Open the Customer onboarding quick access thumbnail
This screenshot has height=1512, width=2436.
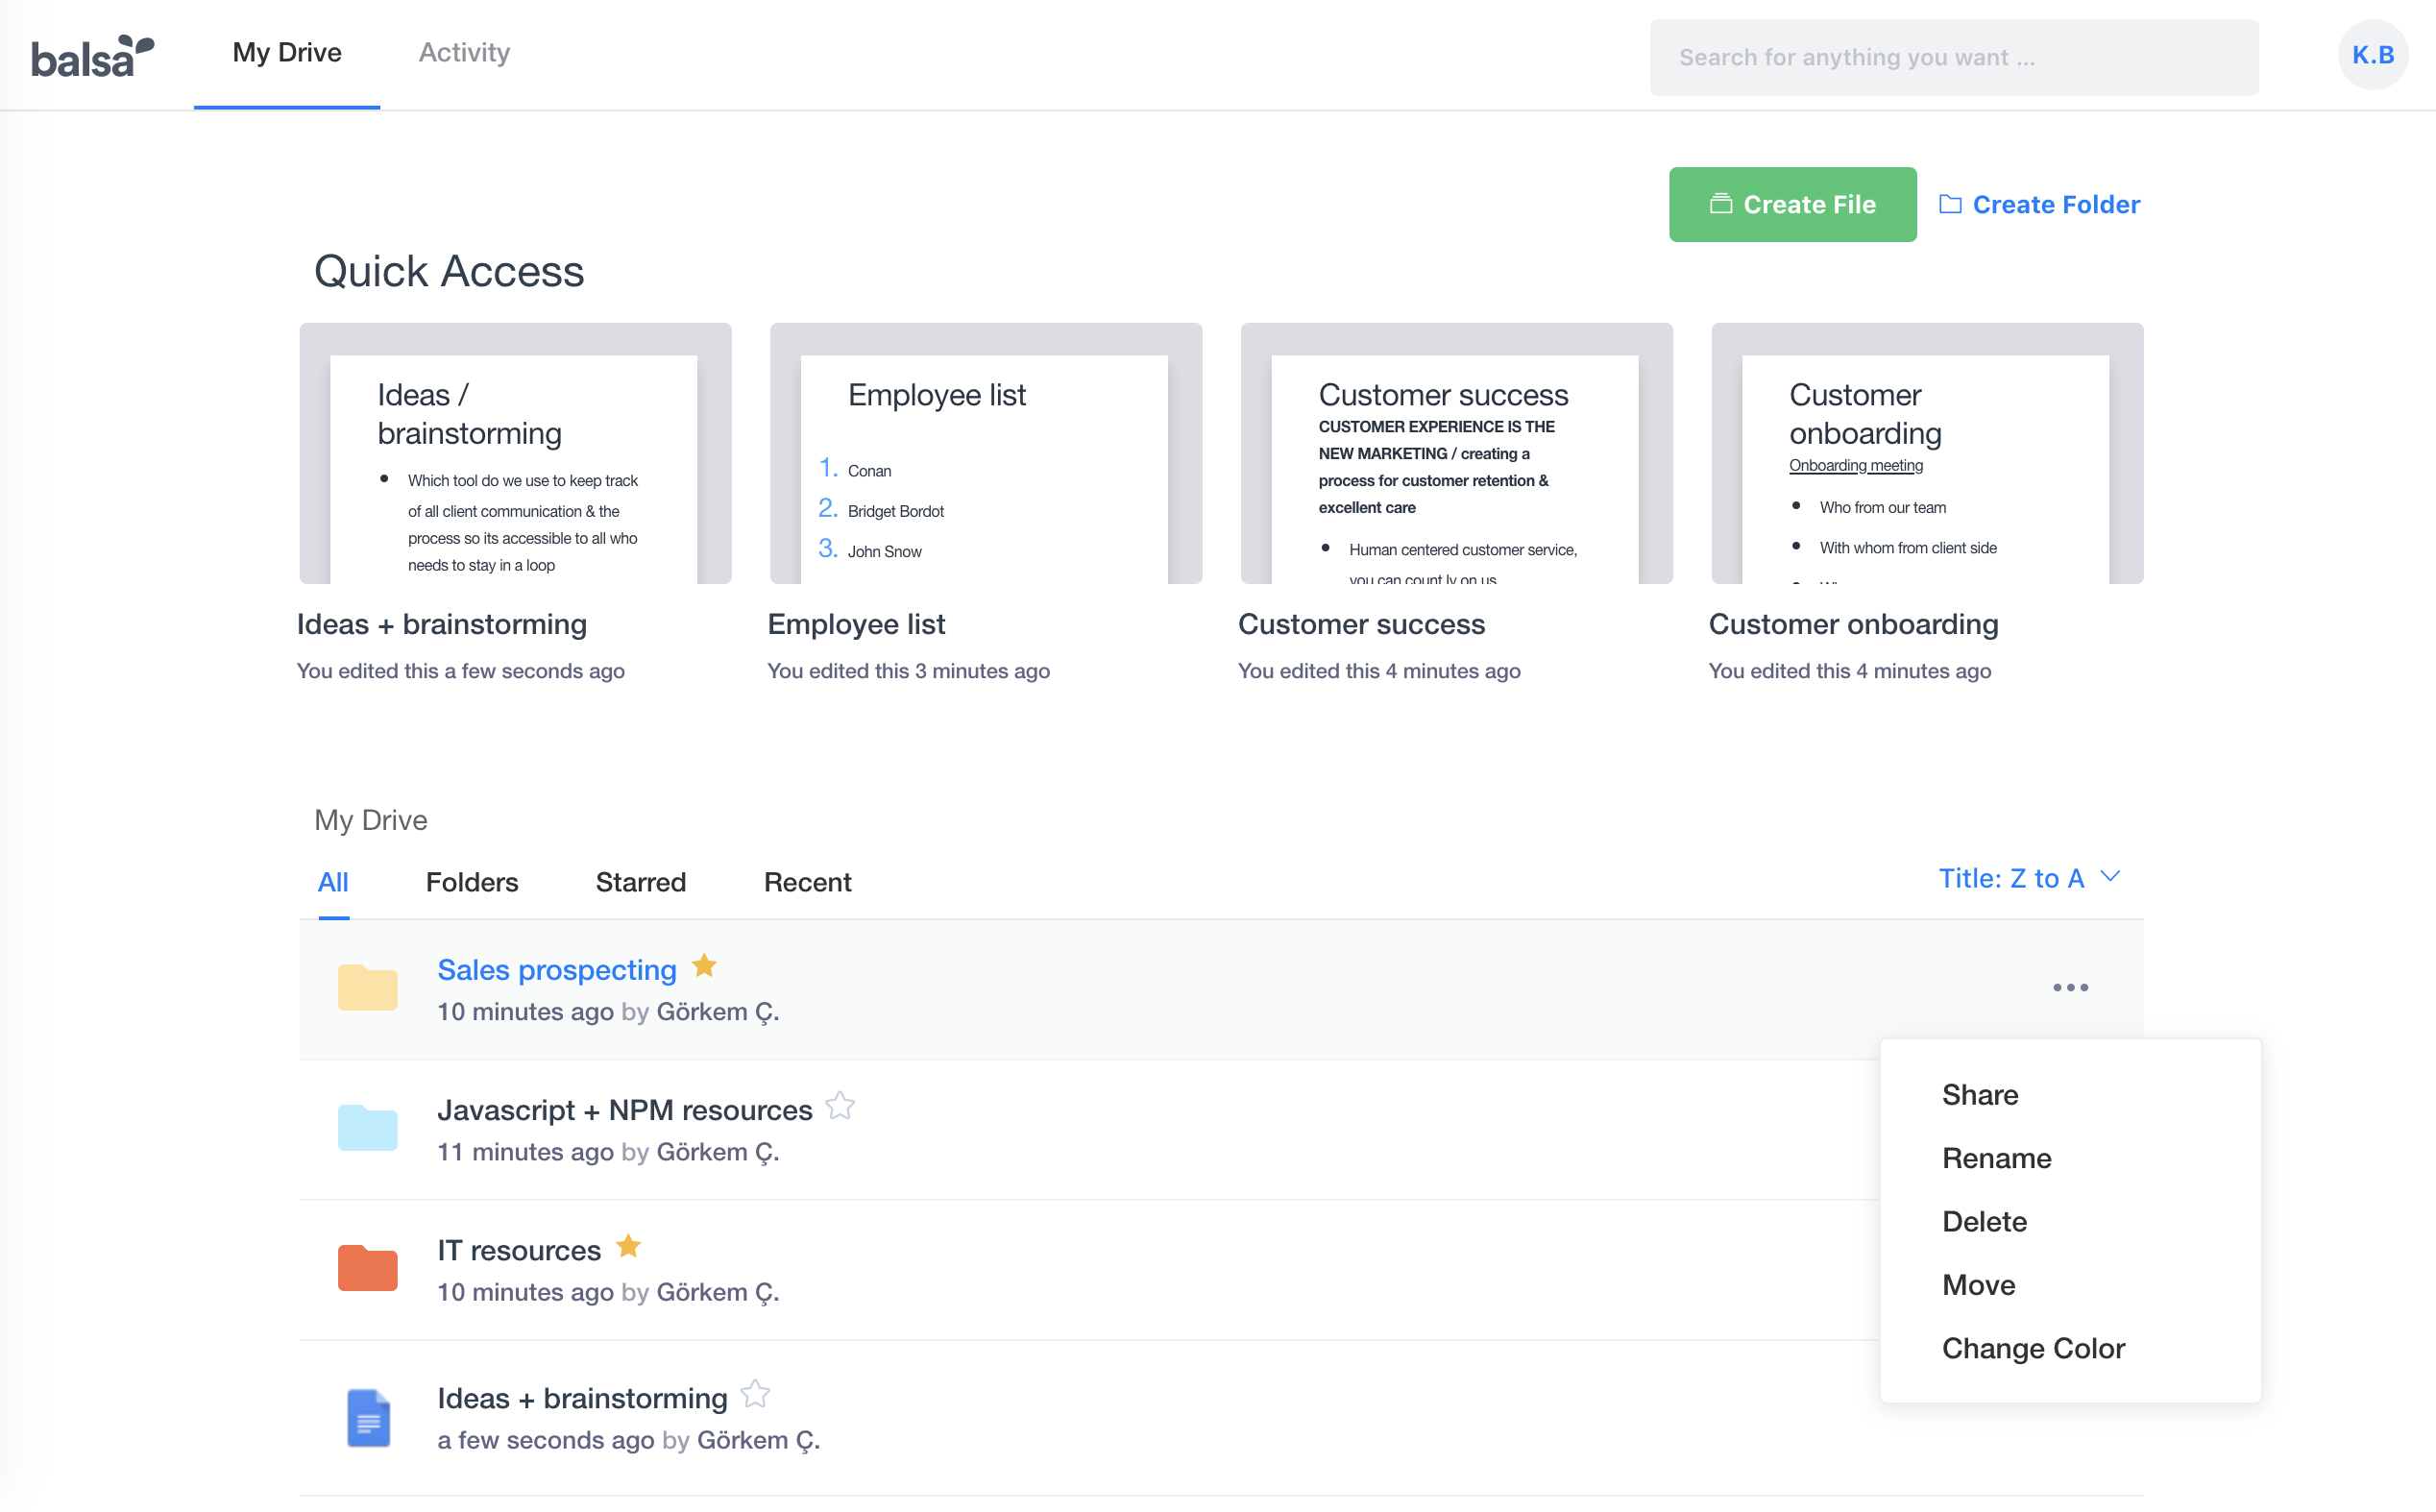pos(1927,453)
